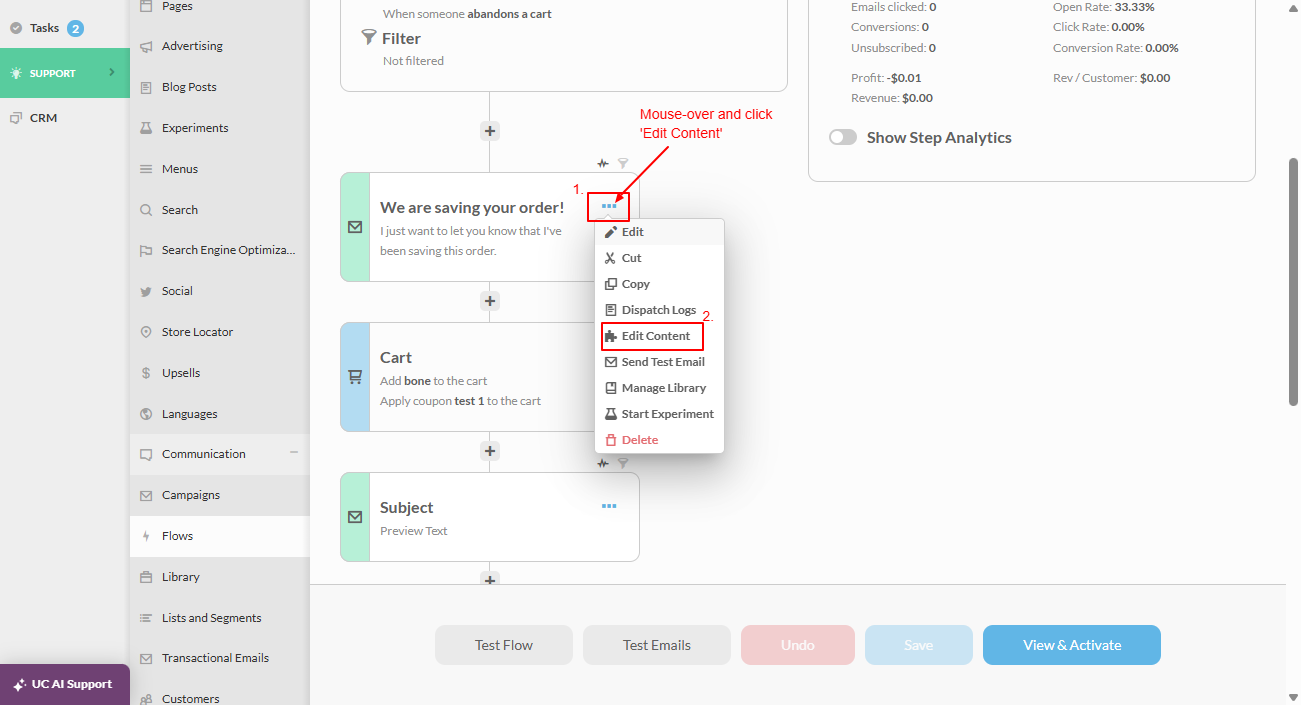Viewport: 1301px width, 705px height.
Task: Choose Send Test Email menu entry
Action: [659, 362]
